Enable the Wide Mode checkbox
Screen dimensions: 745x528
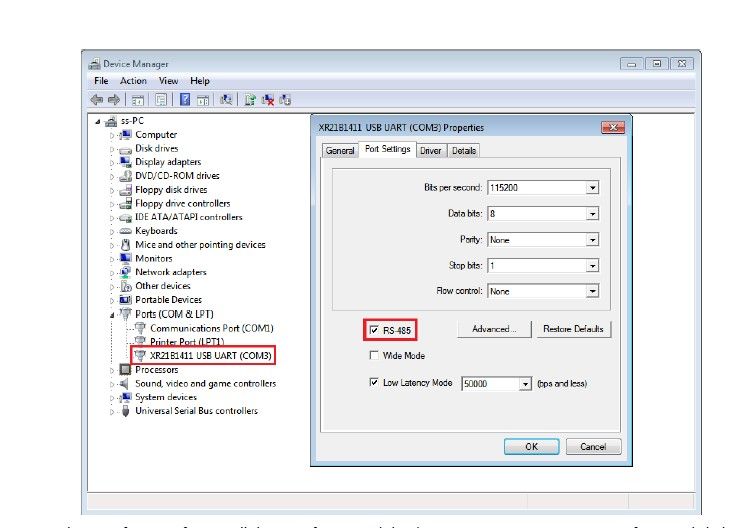pos(374,355)
